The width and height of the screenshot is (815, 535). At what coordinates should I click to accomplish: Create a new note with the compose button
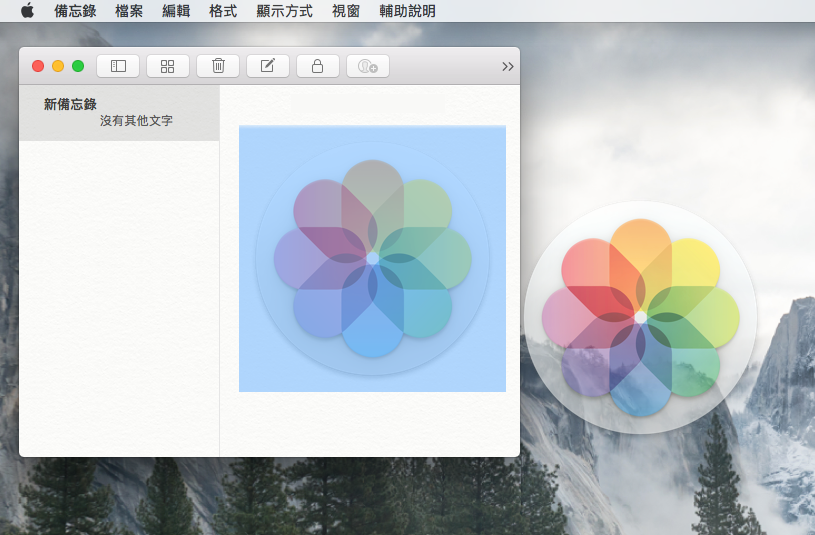(268, 66)
